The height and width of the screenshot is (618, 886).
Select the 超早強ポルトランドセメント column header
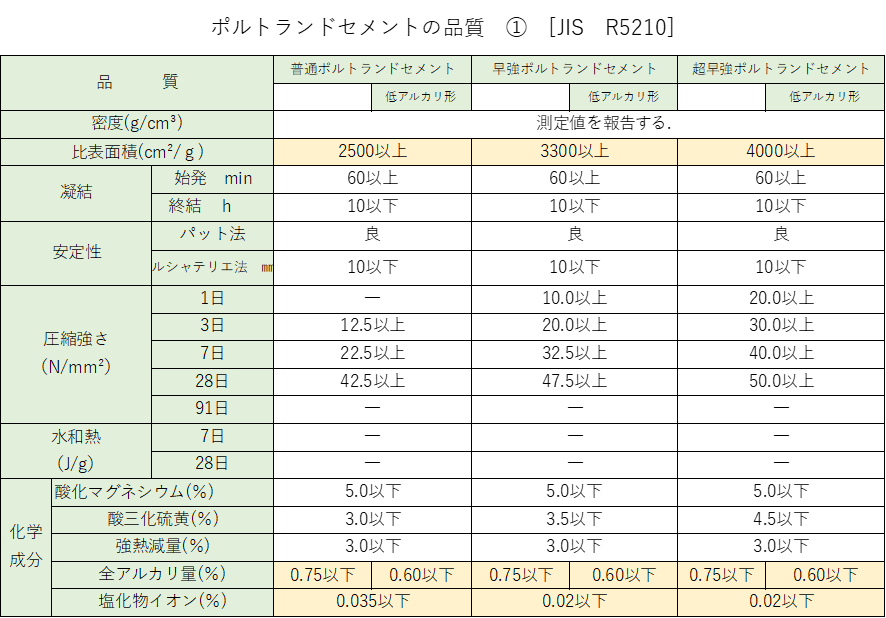[781, 69]
